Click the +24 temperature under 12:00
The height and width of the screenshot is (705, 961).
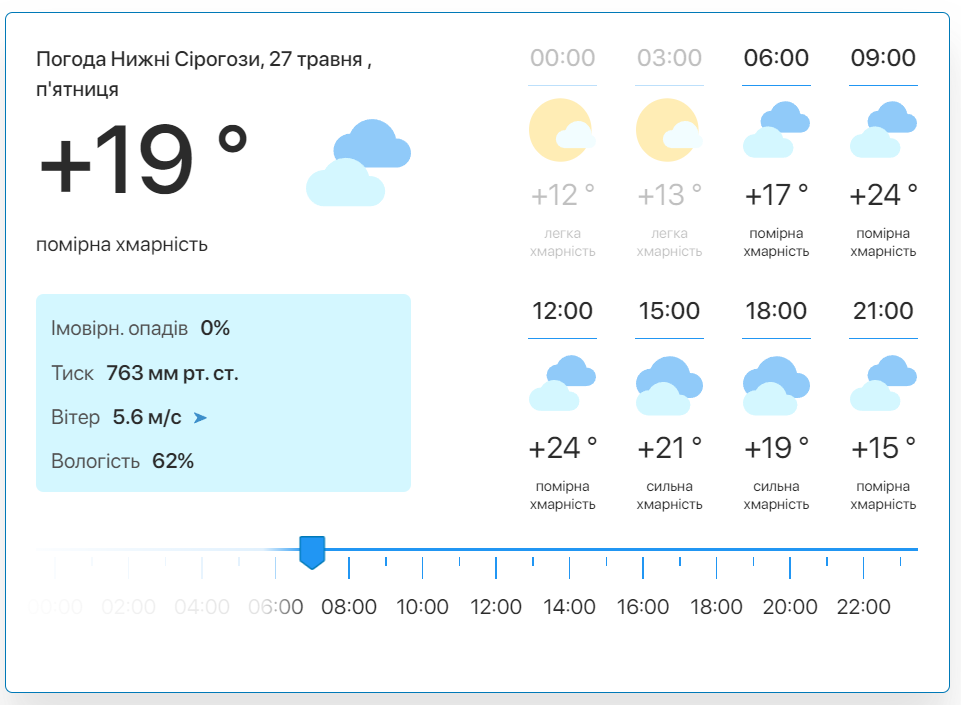click(x=563, y=448)
